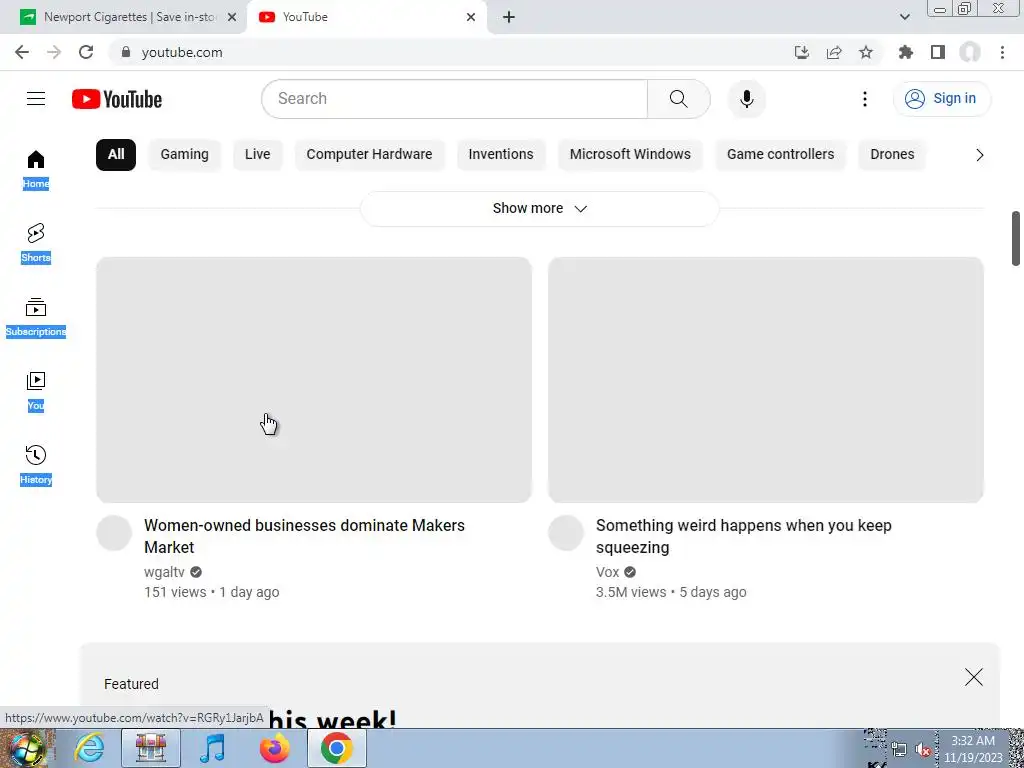Select the Microsoft Windows chip
Screen dimensions: 1024x768
pyautogui.click(x=630, y=155)
